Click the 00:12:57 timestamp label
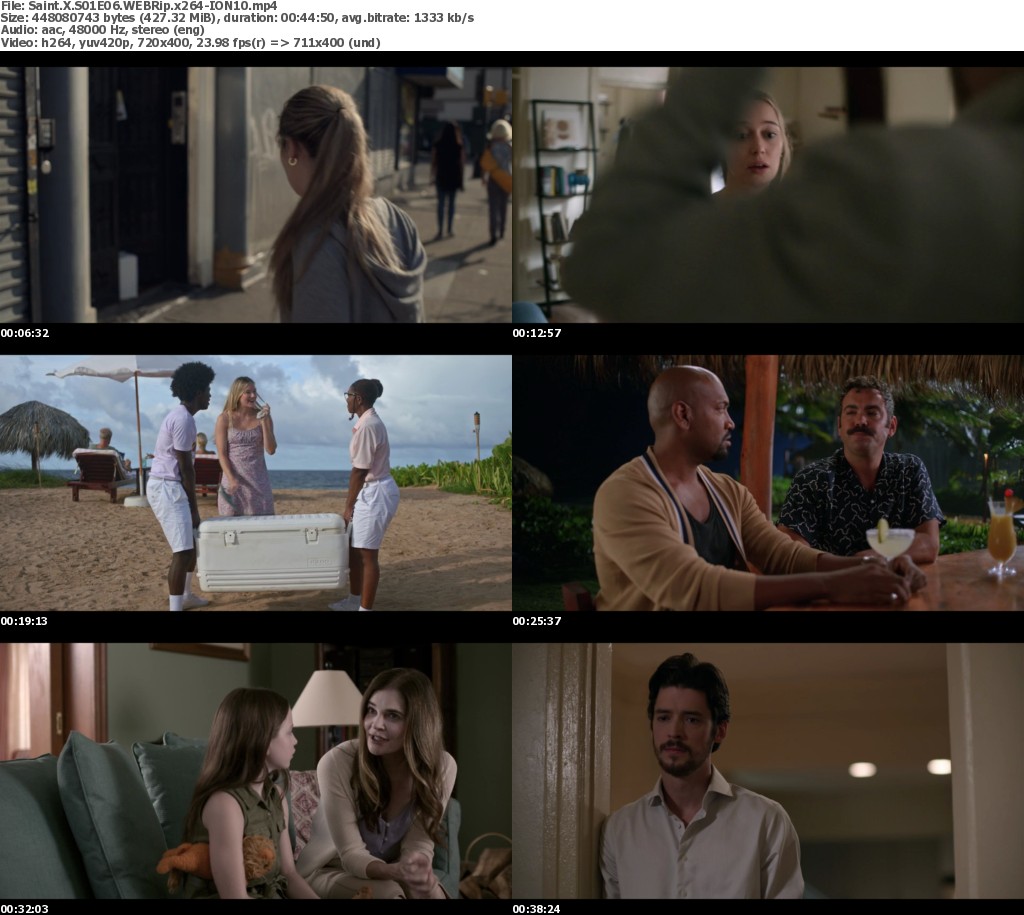Image resolution: width=1024 pixels, height=915 pixels. tap(536, 333)
